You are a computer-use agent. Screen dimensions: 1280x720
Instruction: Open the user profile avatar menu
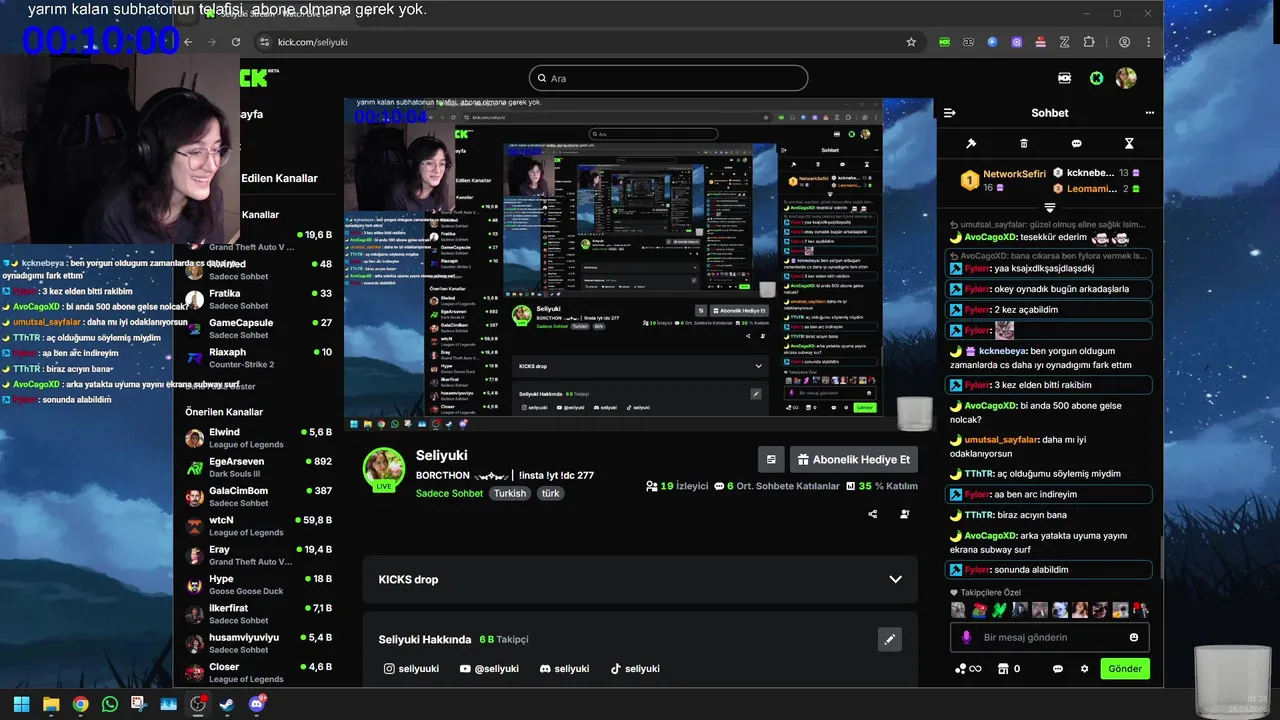click(1126, 78)
